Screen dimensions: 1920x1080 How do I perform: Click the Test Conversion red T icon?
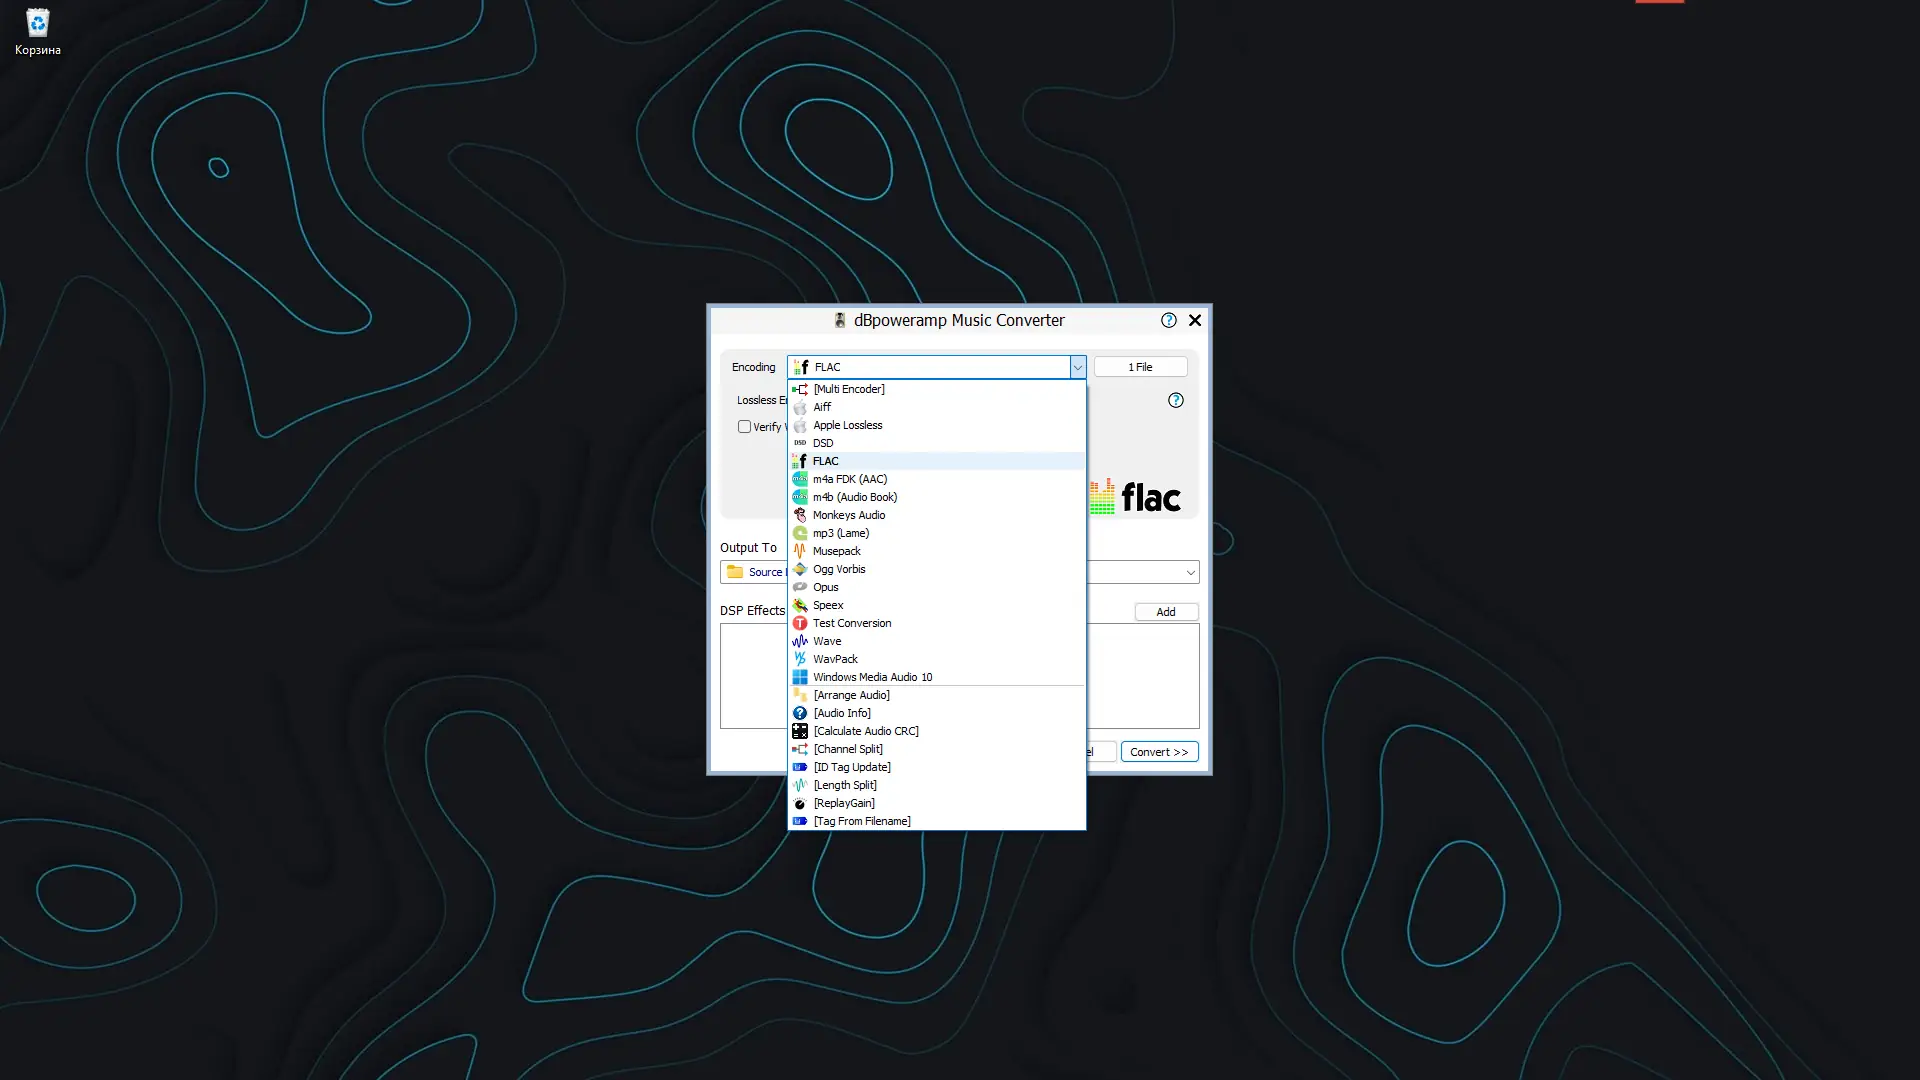[800, 623]
